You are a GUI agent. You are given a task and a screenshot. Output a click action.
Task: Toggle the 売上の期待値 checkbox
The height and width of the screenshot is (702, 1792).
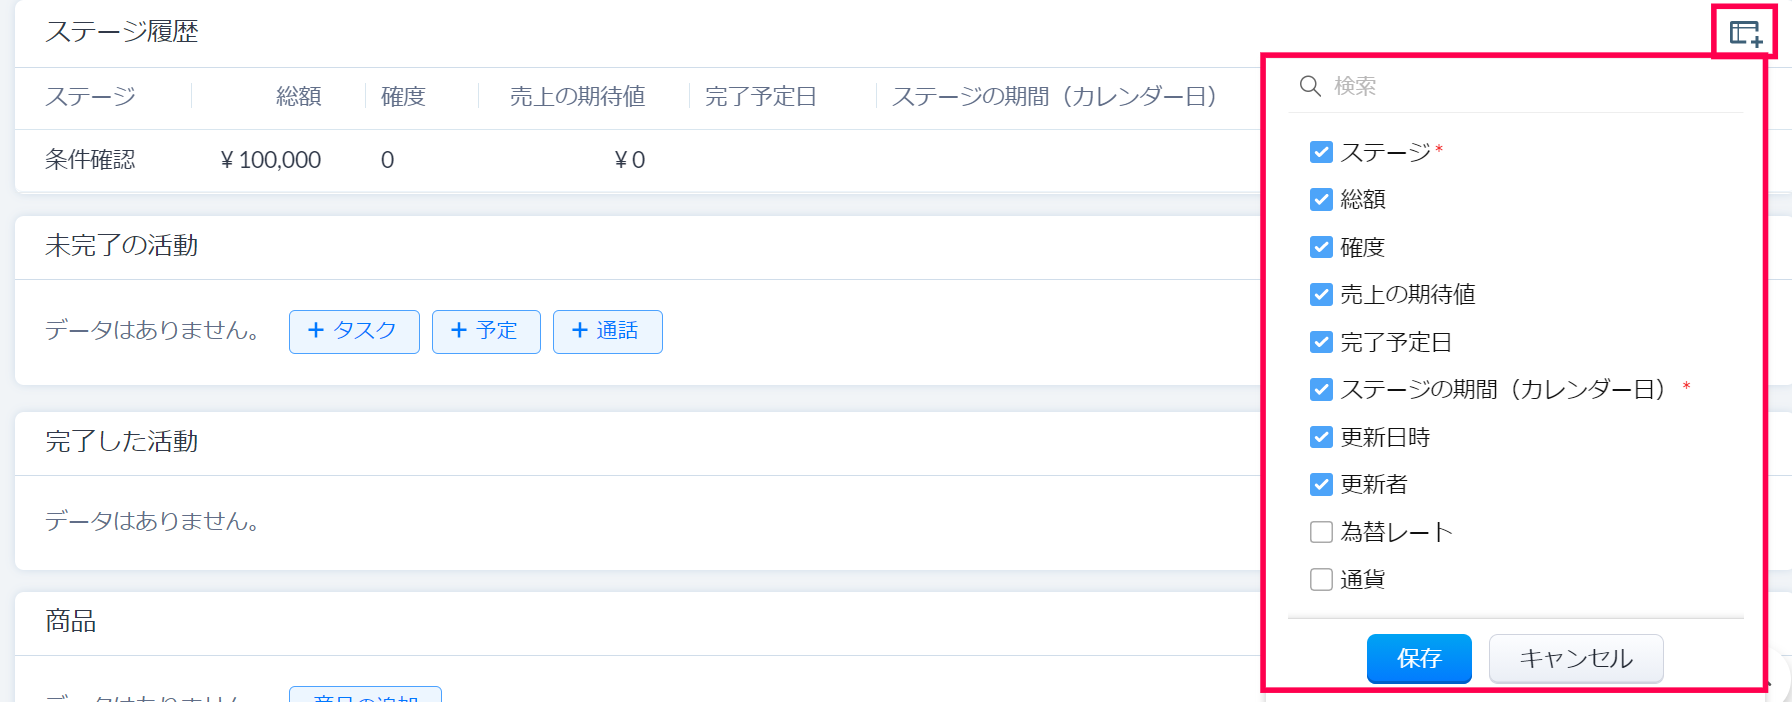pos(1321,295)
